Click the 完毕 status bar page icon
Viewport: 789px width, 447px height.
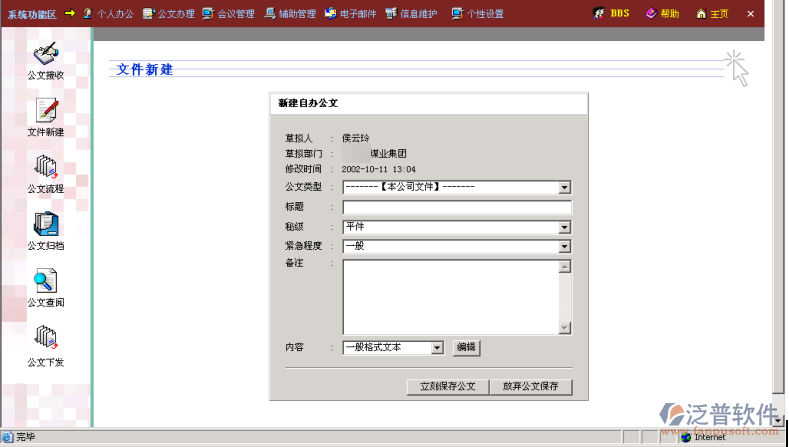[x=7, y=436]
